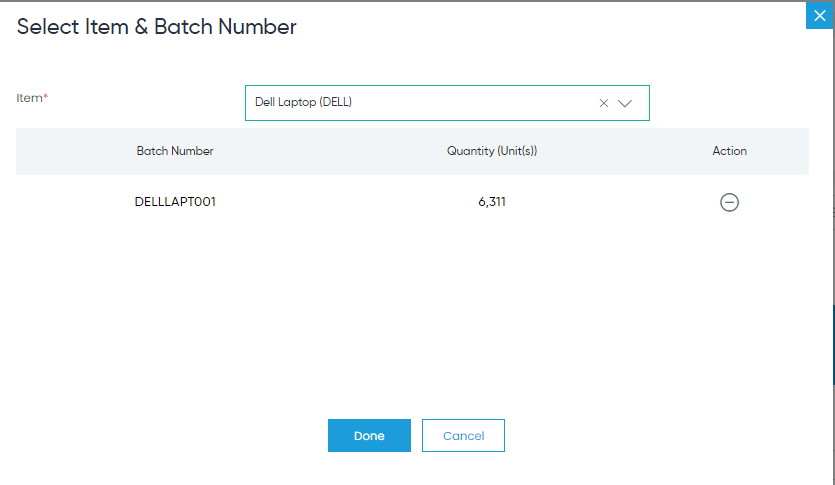Click the dark scrollbar thumb at right edge
The height and width of the screenshot is (485, 835).
coord(833,345)
